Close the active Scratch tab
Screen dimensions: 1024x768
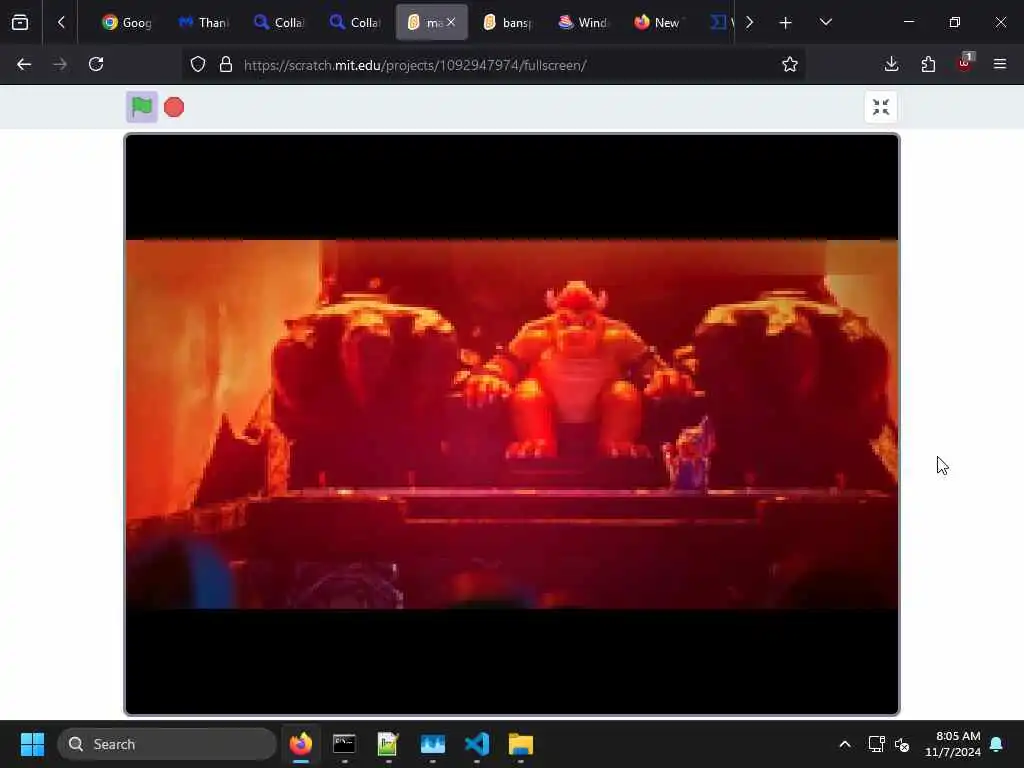tap(451, 22)
